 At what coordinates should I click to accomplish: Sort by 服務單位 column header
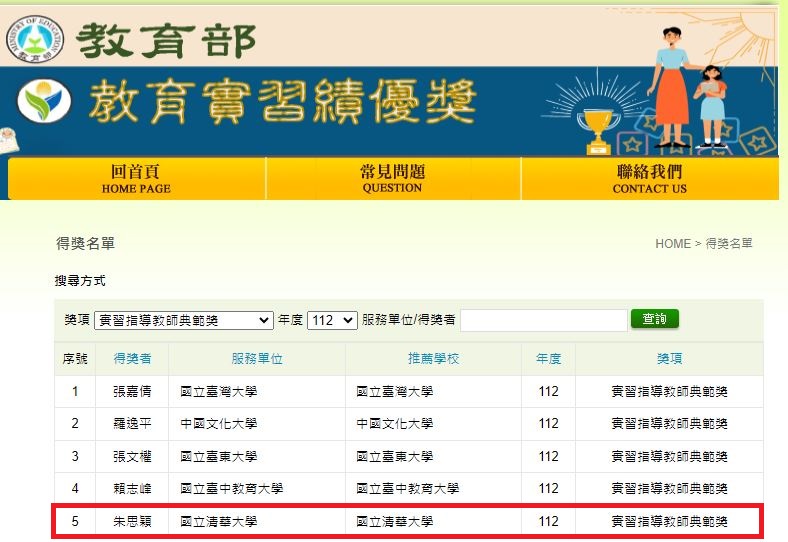(257, 358)
